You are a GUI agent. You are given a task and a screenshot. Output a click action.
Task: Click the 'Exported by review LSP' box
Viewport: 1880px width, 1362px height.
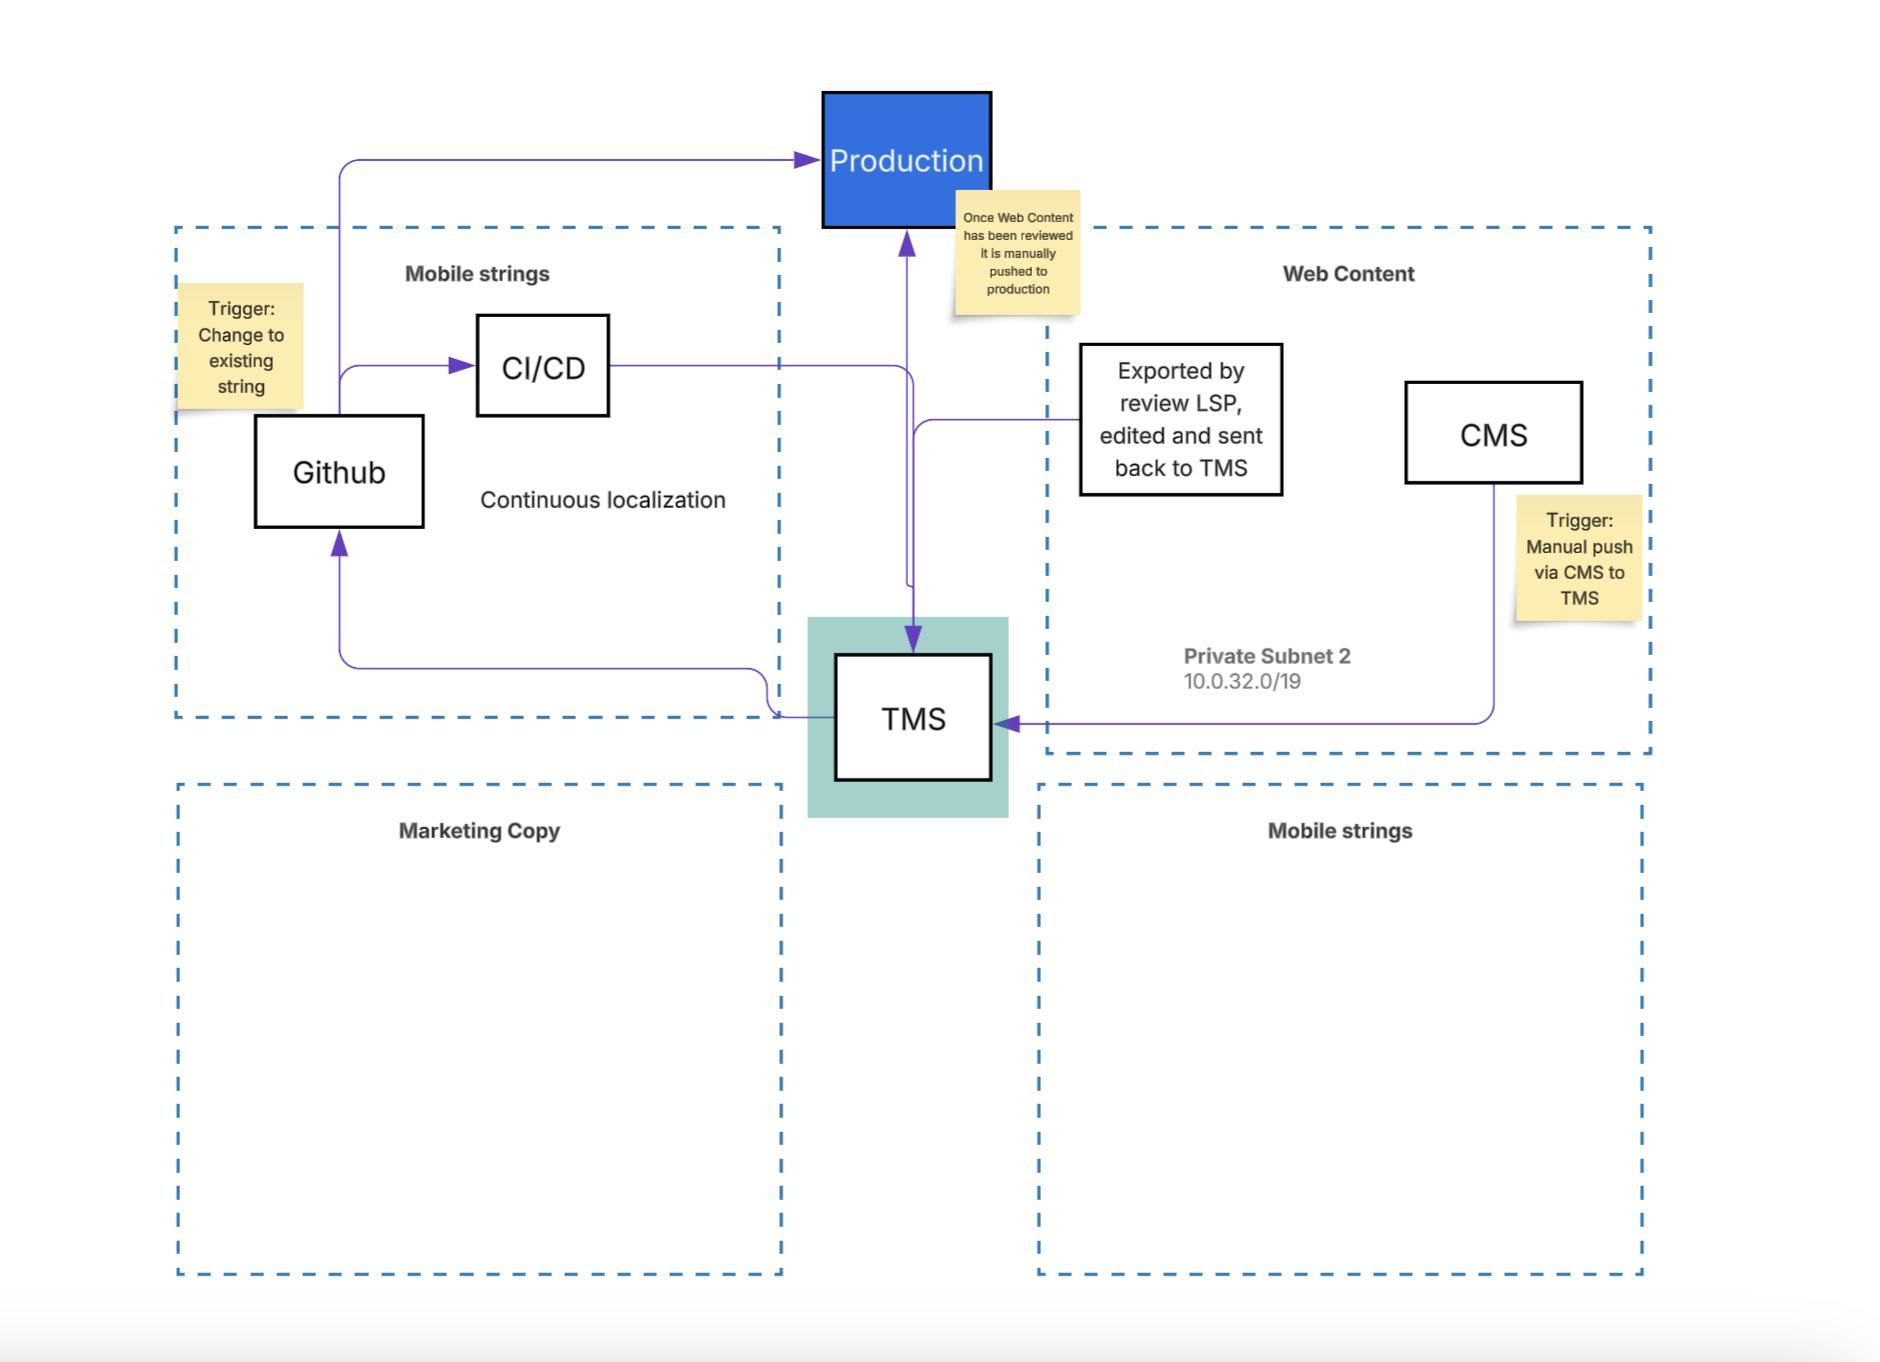[x=1180, y=420]
